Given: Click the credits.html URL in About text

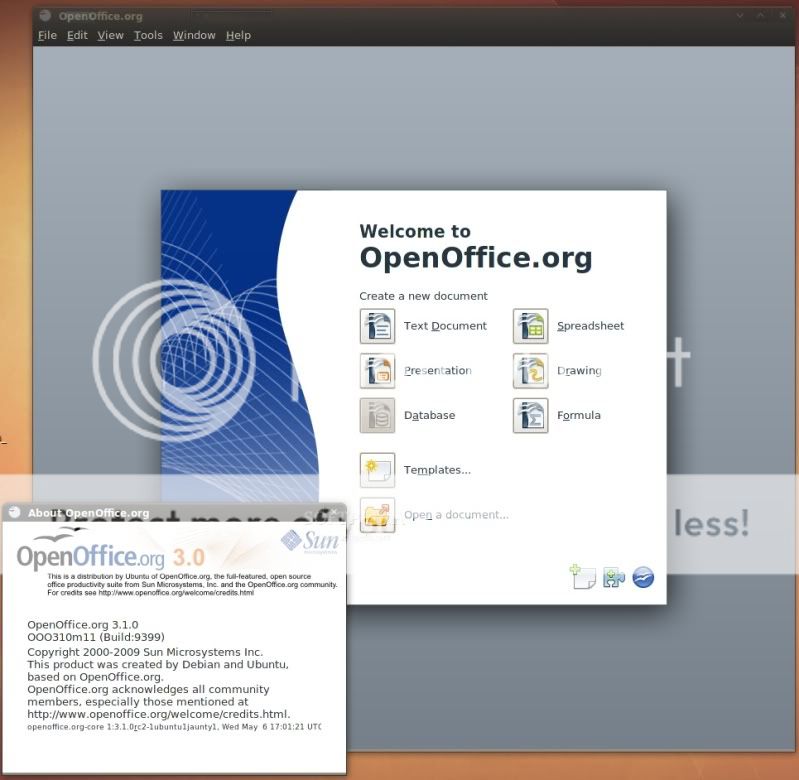Looking at the screenshot, I should [x=158, y=714].
